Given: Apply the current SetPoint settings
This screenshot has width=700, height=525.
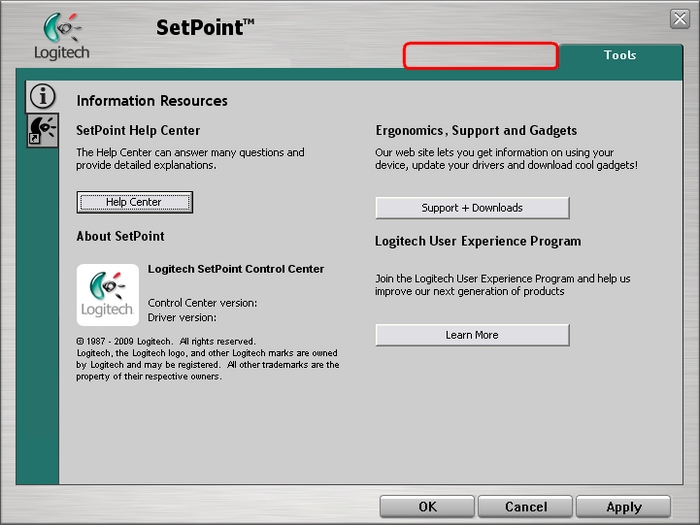Looking at the screenshot, I should (x=623, y=507).
